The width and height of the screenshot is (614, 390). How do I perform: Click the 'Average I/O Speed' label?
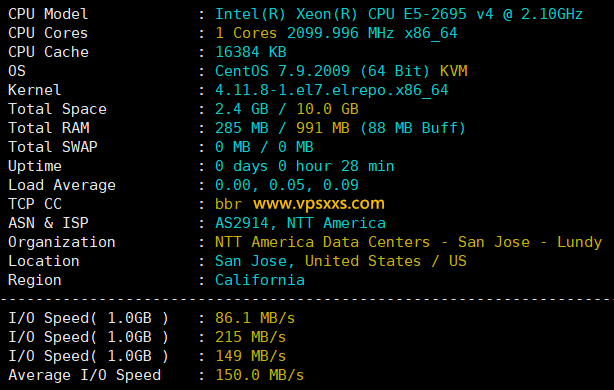85,375
